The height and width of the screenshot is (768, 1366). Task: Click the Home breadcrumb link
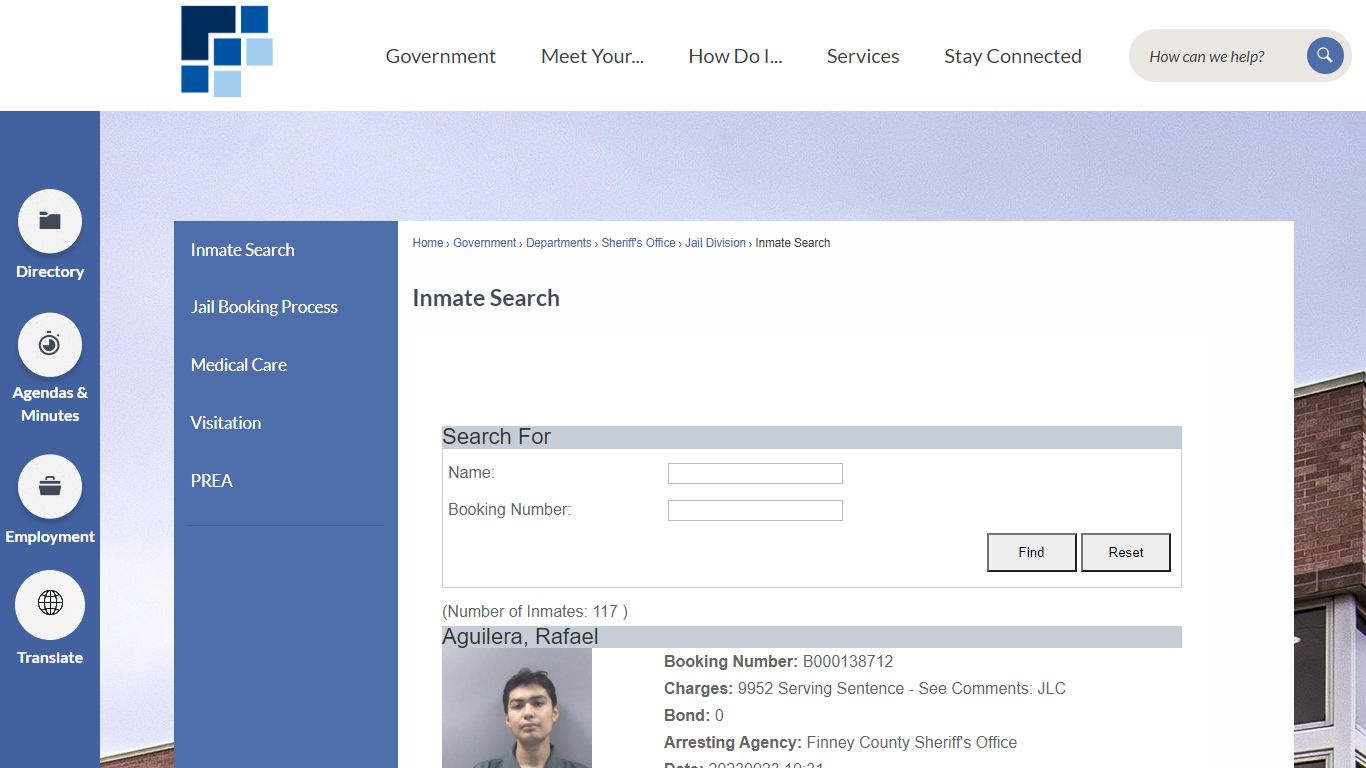point(428,243)
